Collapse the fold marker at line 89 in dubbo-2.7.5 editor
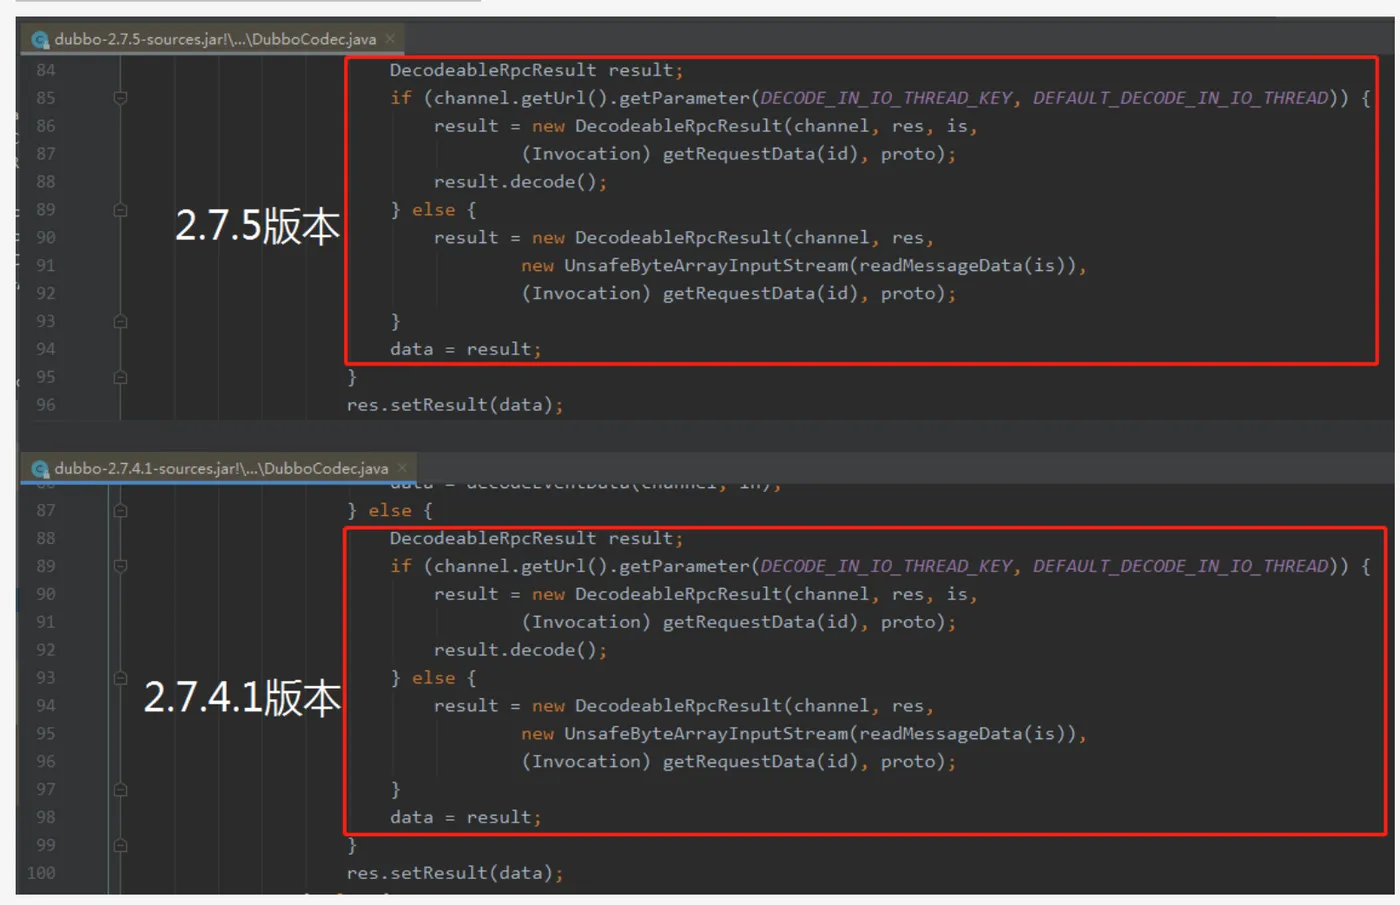Image resolution: width=1400 pixels, height=905 pixels. [120, 210]
